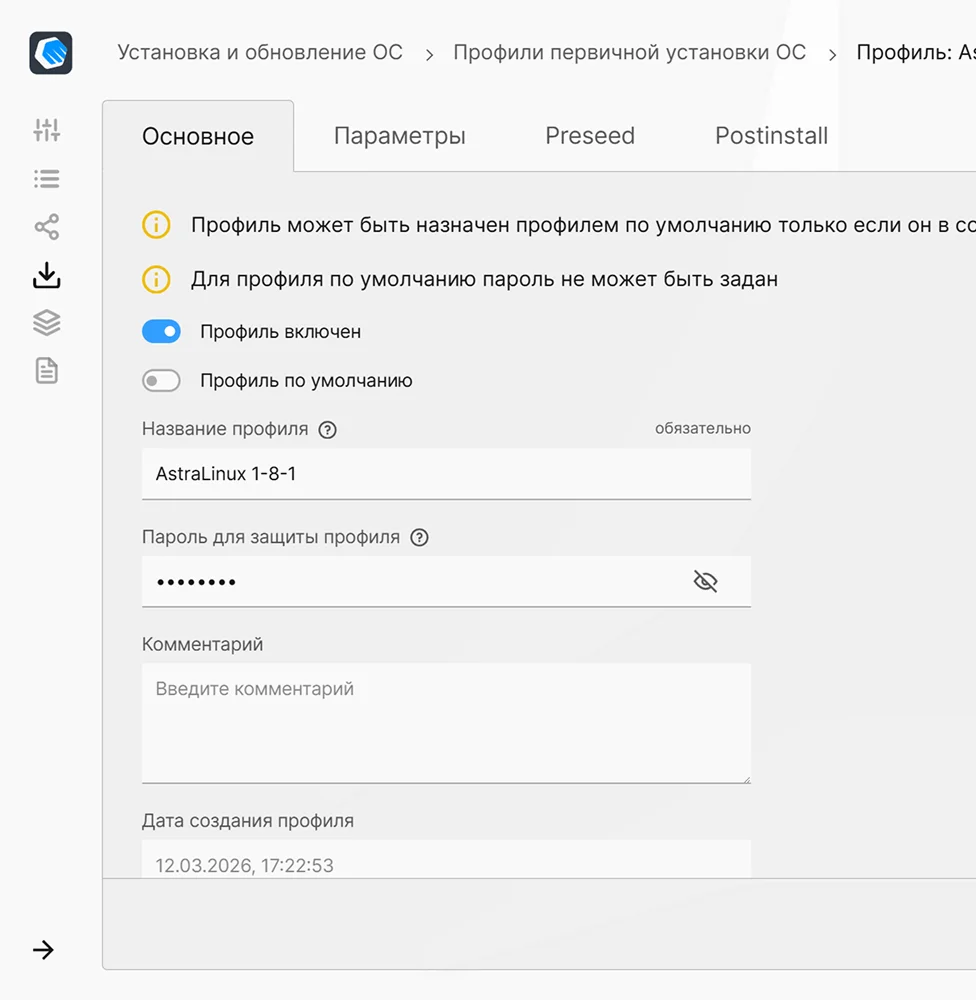Go to Профили первичной установки ОС breadcrumb

click(630, 52)
